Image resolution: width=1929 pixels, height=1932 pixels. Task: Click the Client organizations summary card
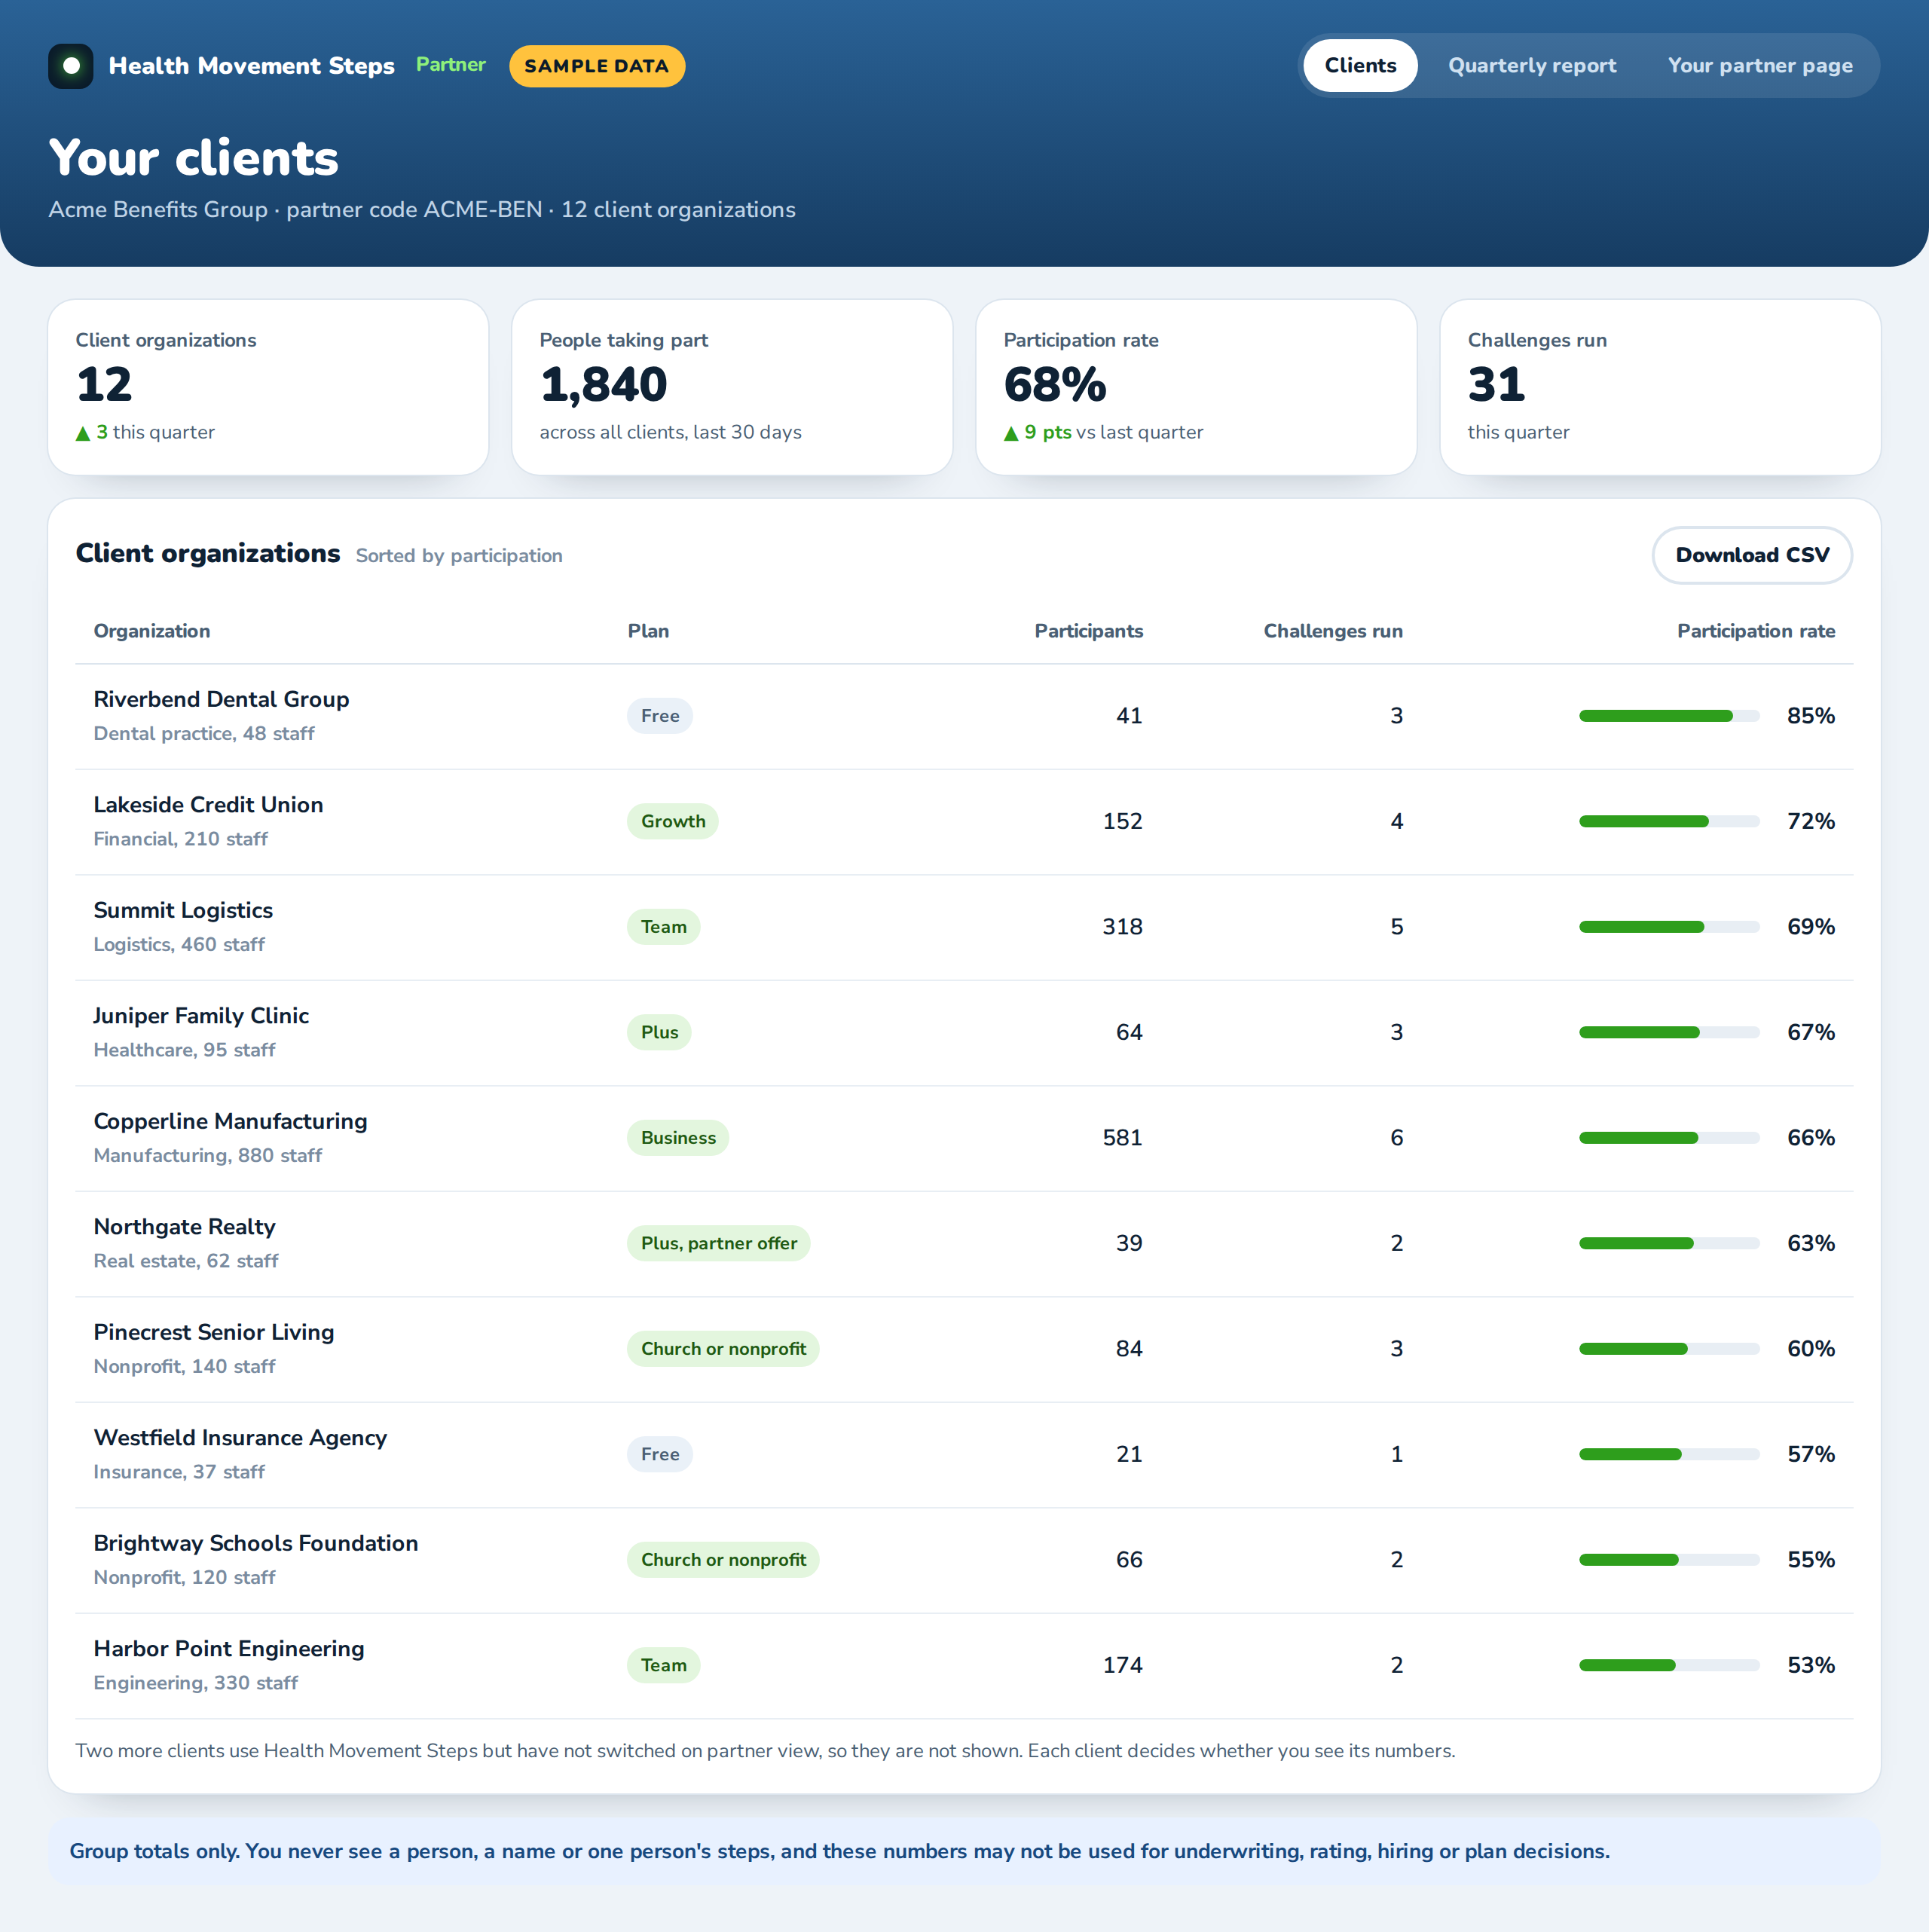click(268, 388)
